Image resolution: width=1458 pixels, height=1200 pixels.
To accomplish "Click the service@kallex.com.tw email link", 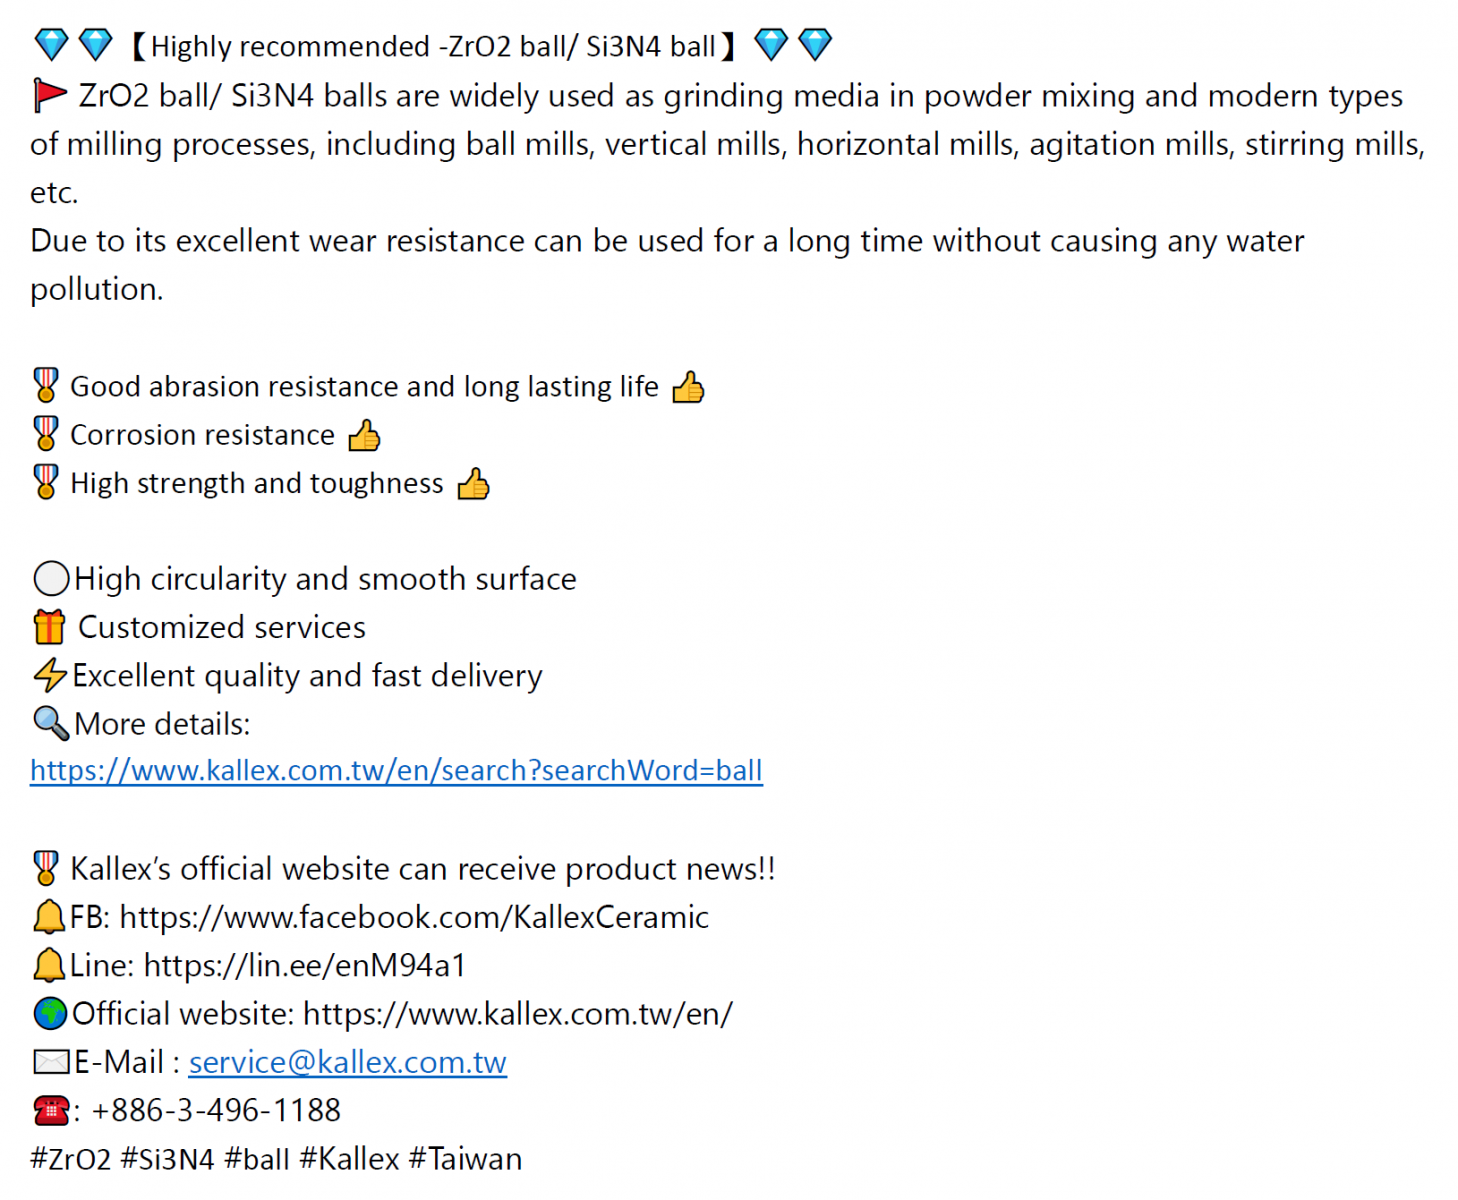I will [348, 1062].
